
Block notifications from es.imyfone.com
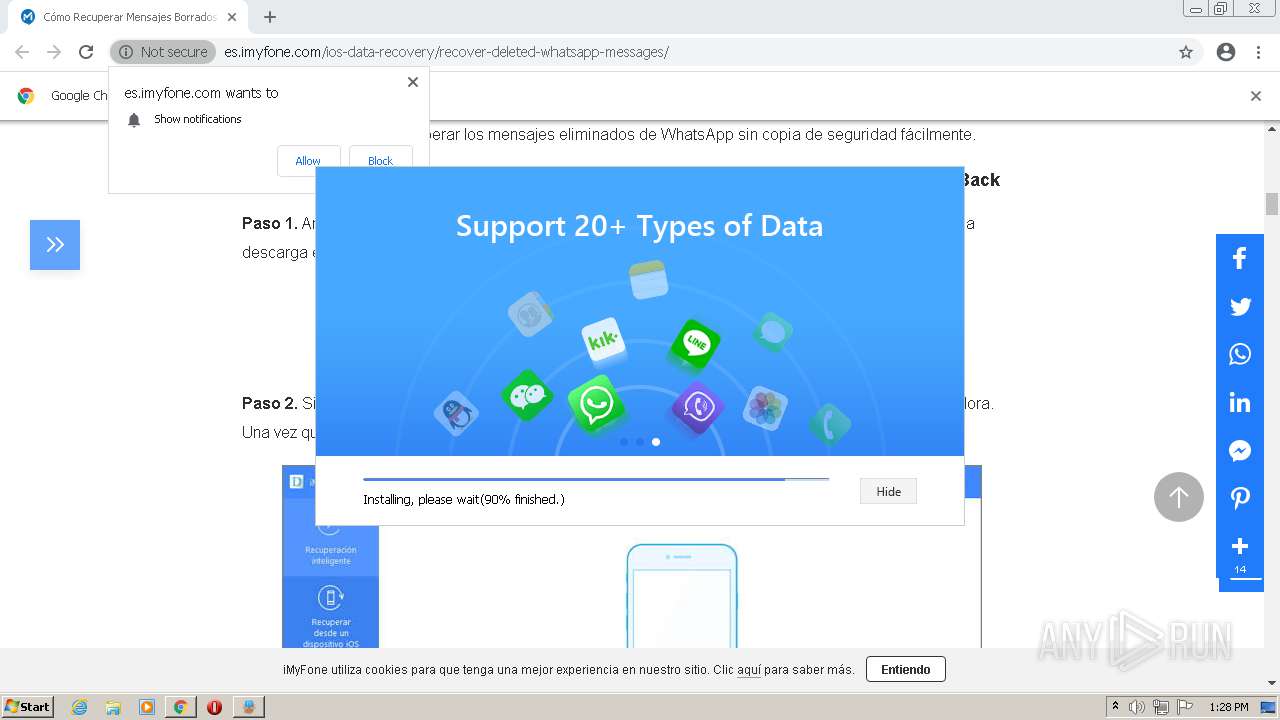click(380, 161)
